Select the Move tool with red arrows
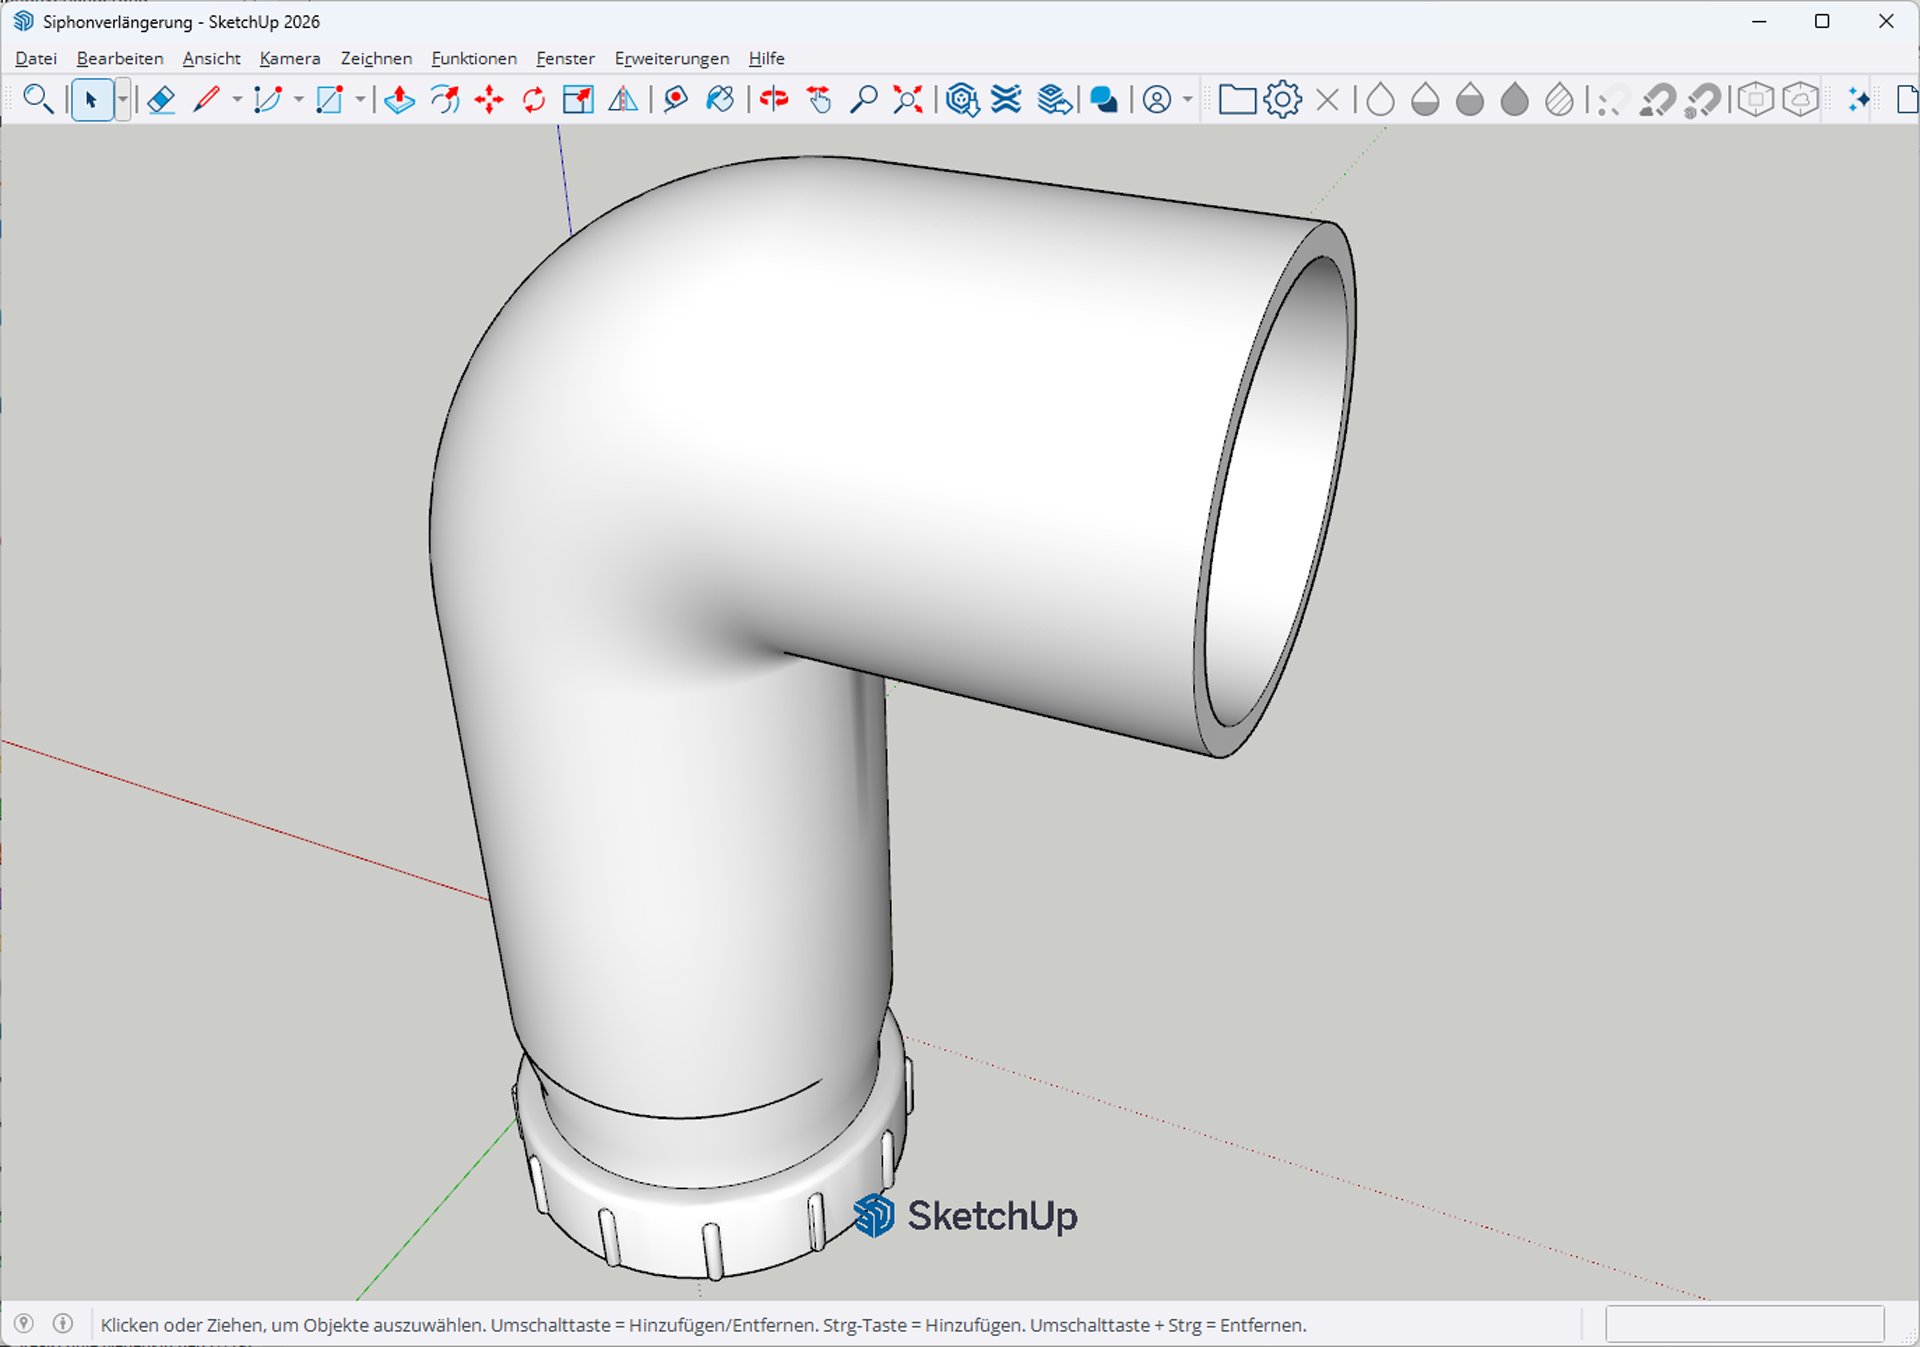 coord(489,100)
